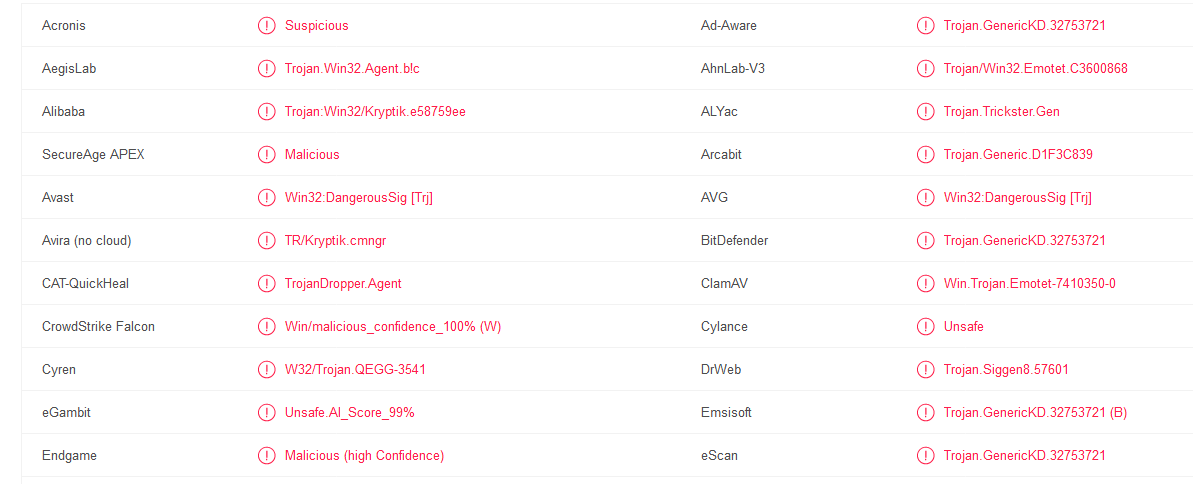Click the Trojan:Win32/Kryptik.e58759ee result
The image size is (1193, 484).
pyautogui.click(x=375, y=112)
